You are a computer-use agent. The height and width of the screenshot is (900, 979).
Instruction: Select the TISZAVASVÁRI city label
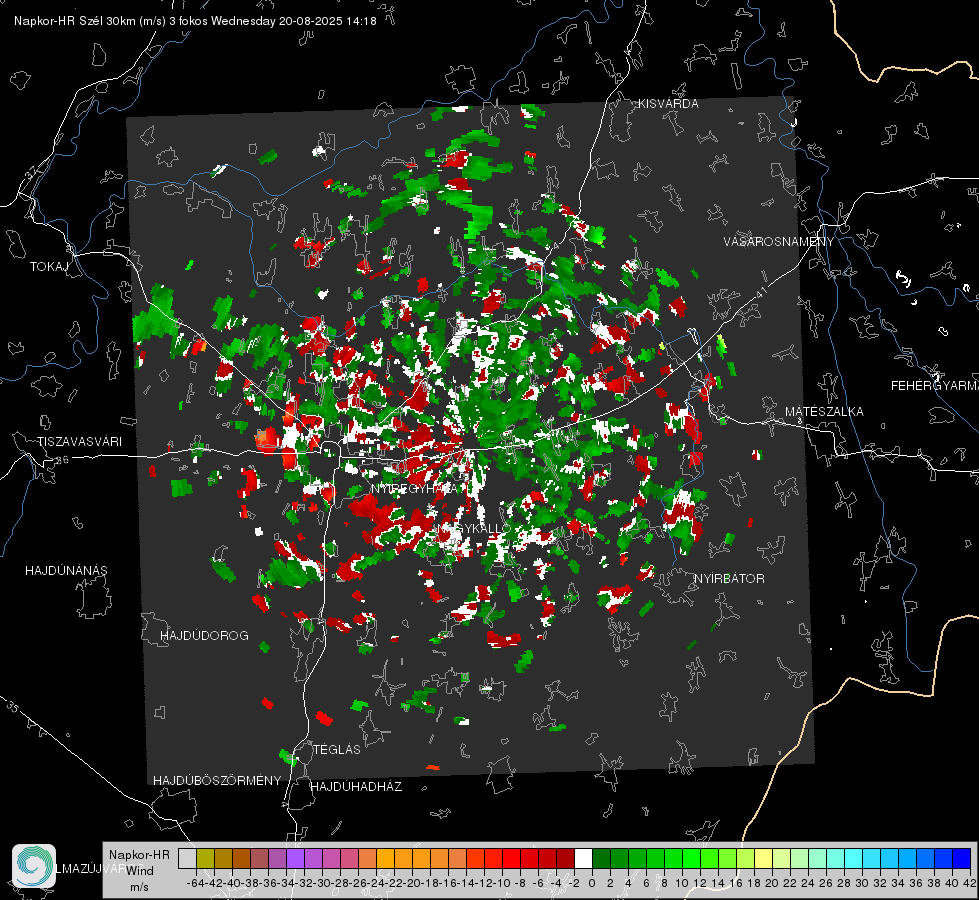[x=79, y=442]
